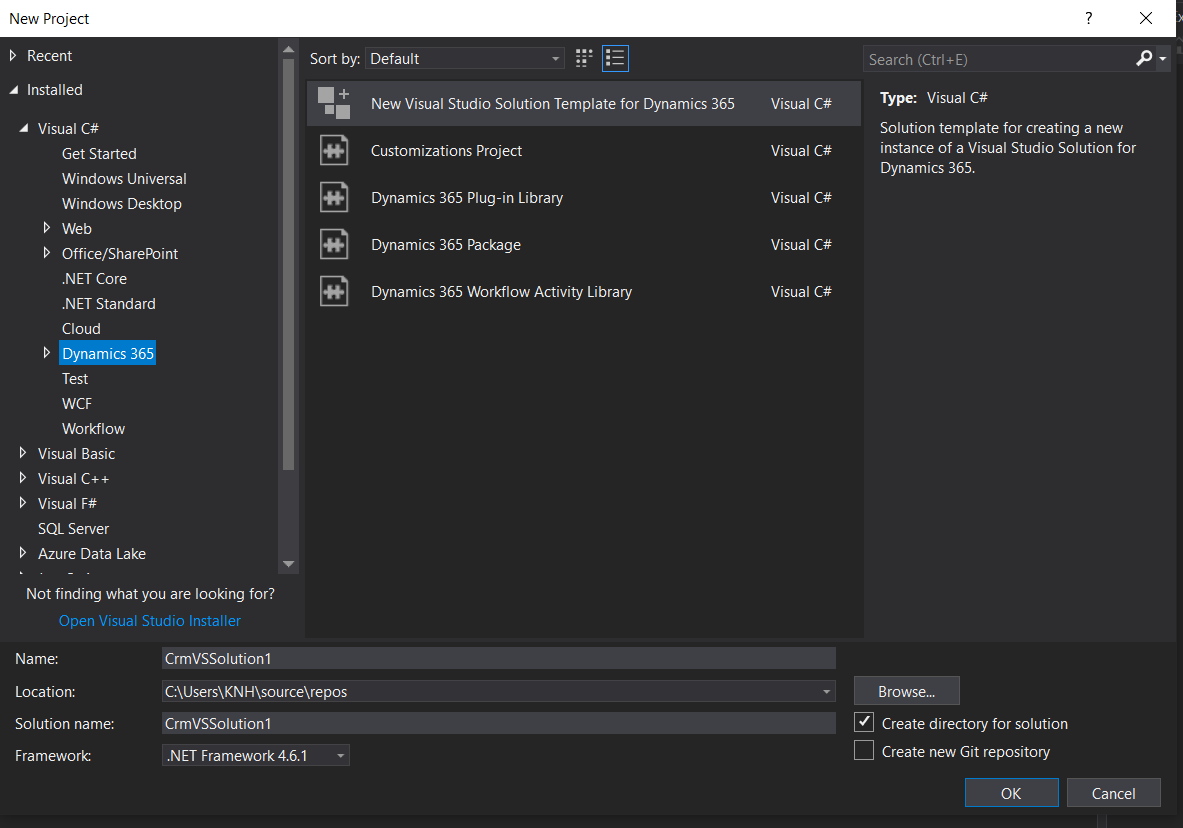The height and width of the screenshot is (828, 1183).
Task: Select New Visual Studio Solution Template row
Action: click(583, 103)
